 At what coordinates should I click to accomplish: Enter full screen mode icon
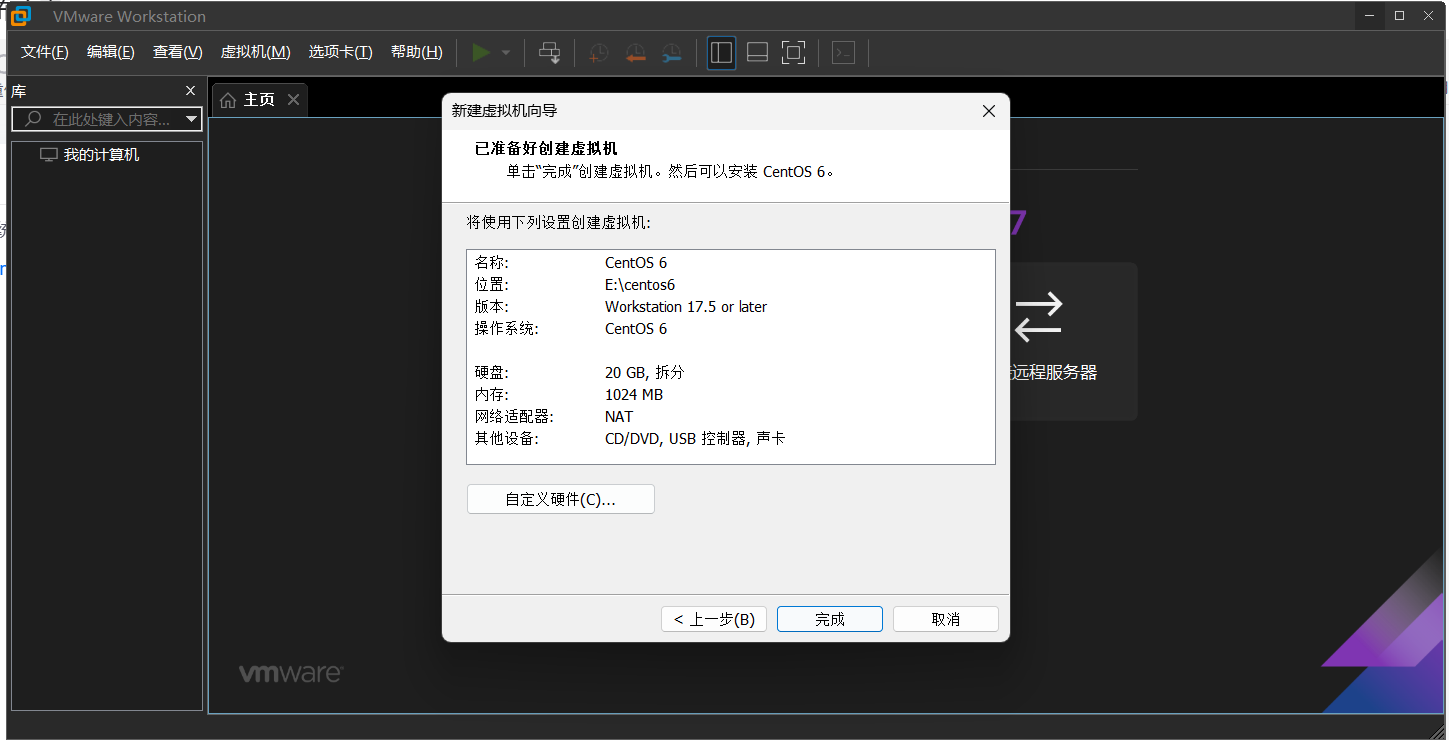pos(793,52)
